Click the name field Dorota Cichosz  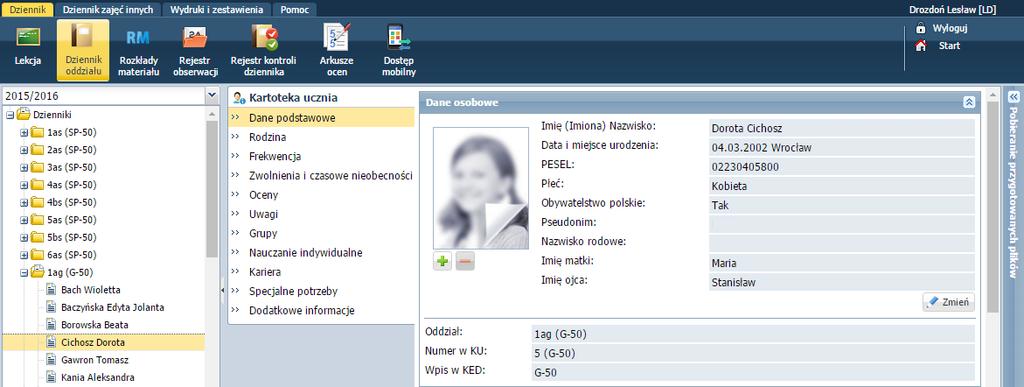click(842, 129)
